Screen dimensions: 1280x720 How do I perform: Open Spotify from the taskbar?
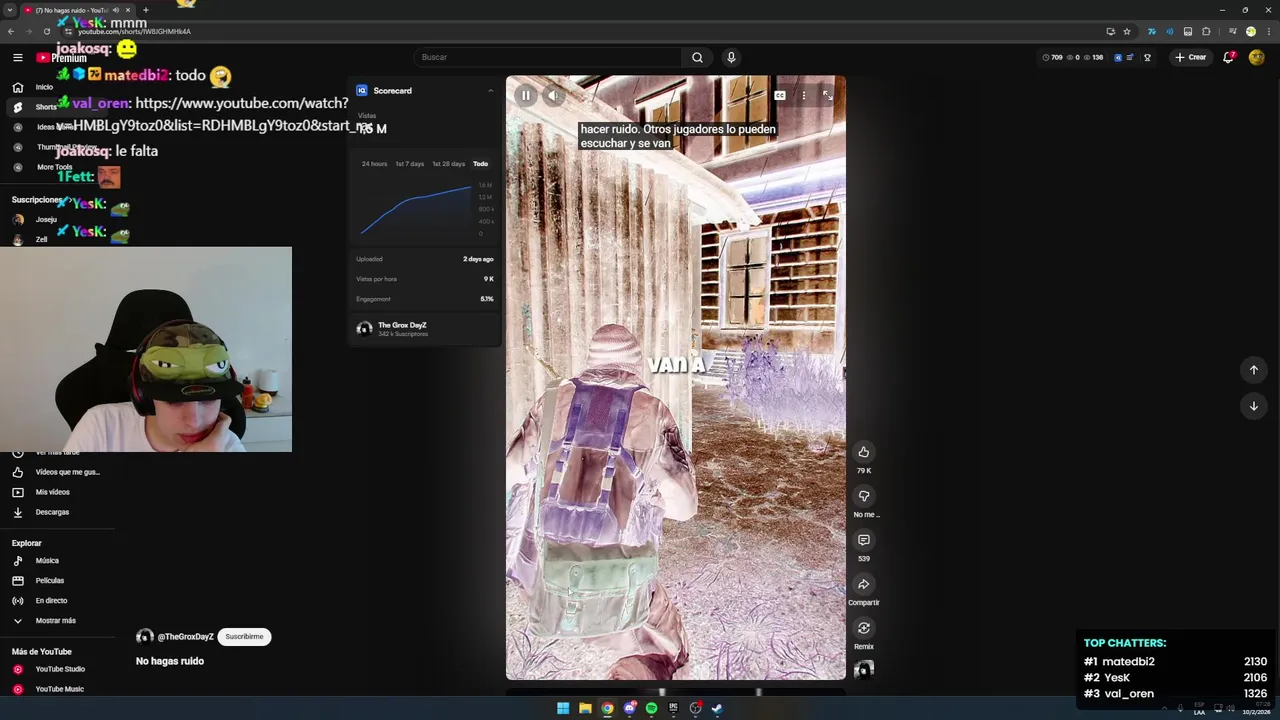pyautogui.click(x=651, y=709)
